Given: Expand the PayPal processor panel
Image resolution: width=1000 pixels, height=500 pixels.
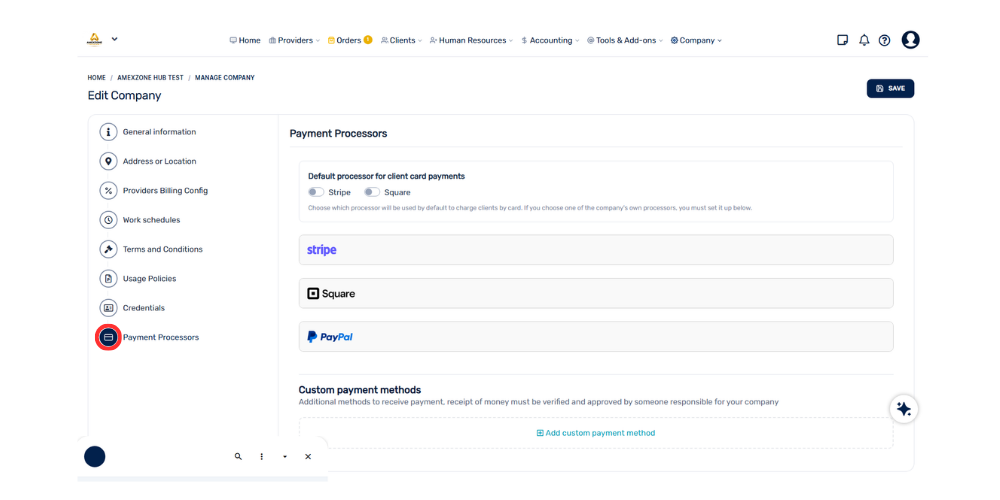Looking at the screenshot, I should [596, 337].
